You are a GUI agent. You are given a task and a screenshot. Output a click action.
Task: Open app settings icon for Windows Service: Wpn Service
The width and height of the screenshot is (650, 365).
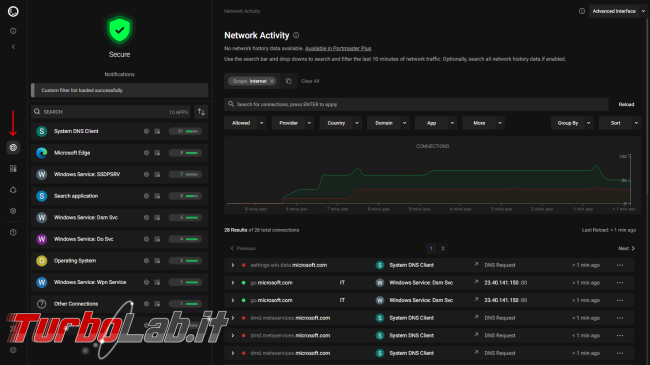pos(157,282)
